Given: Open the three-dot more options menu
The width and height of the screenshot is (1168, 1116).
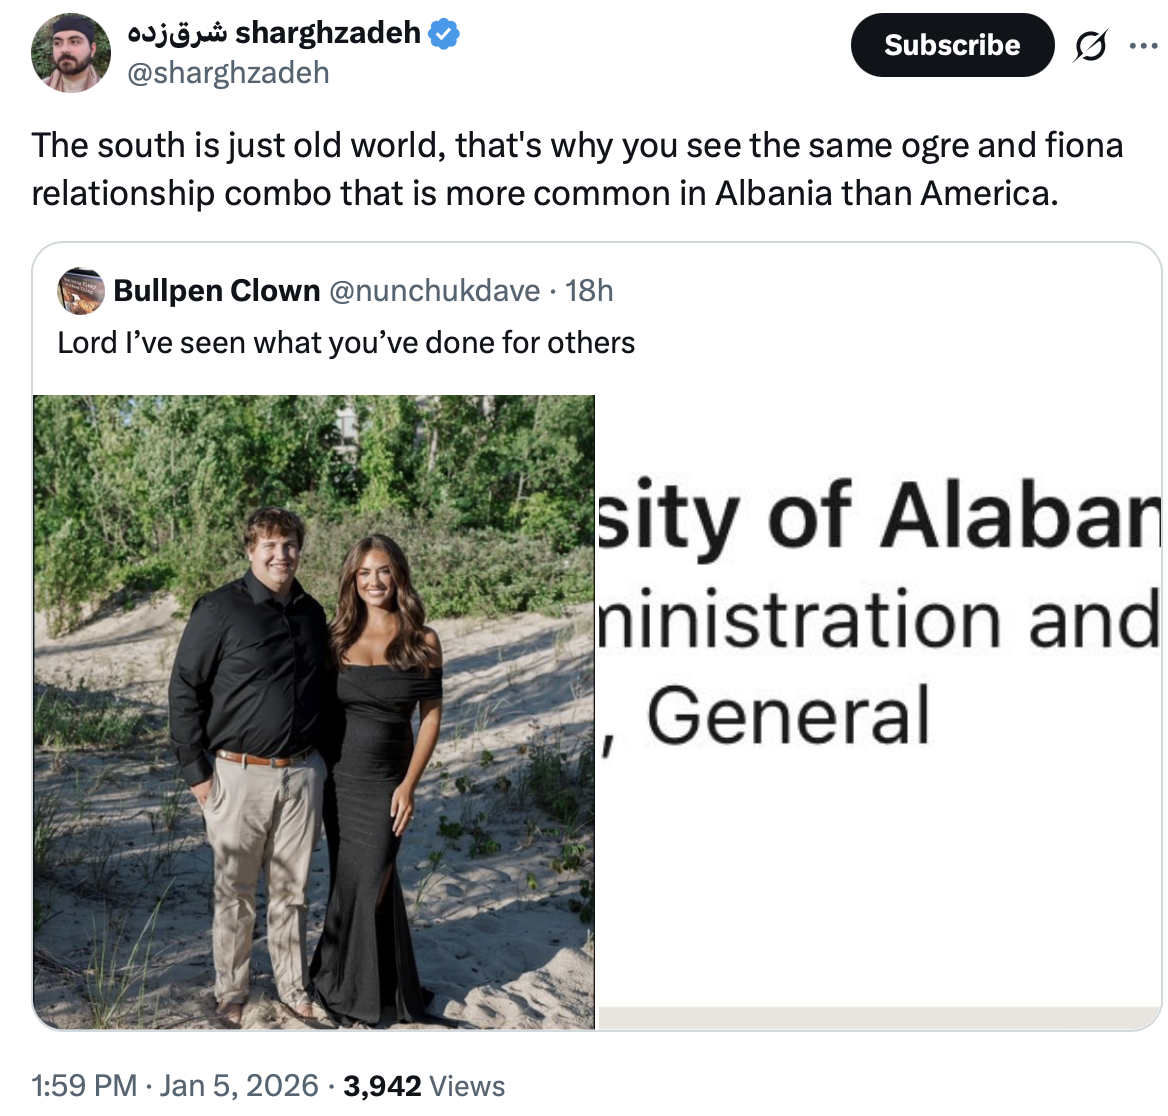Looking at the screenshot, I should [x=1143, y=46].
